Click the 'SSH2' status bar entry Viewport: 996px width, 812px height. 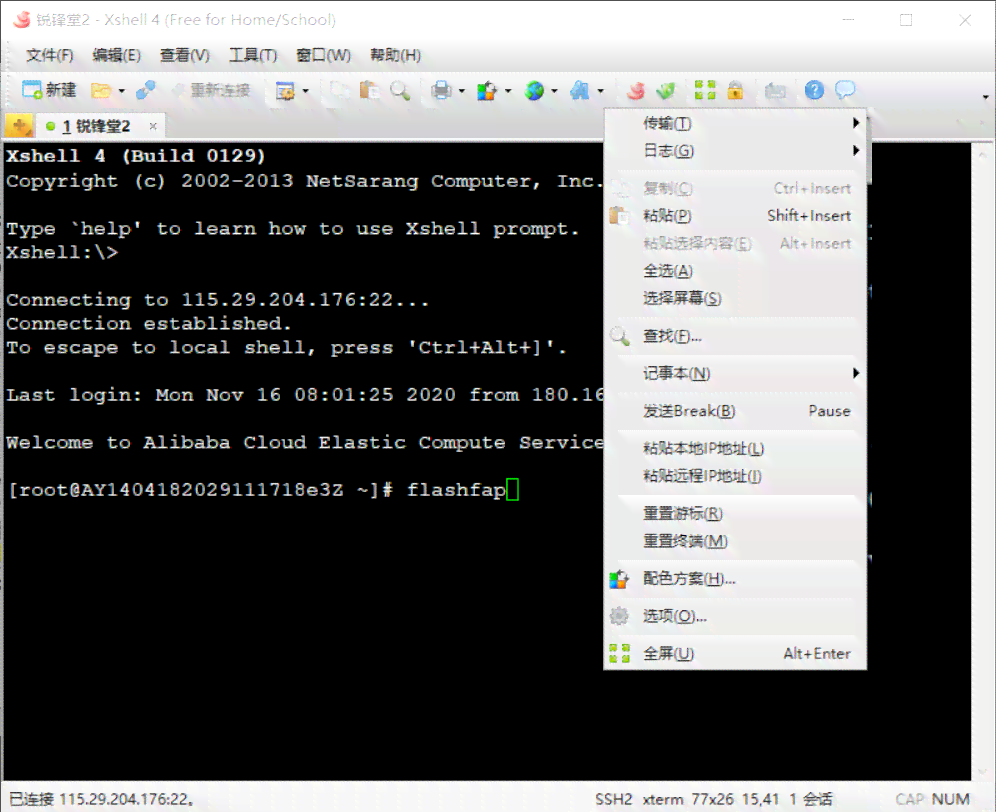(614, 799)
